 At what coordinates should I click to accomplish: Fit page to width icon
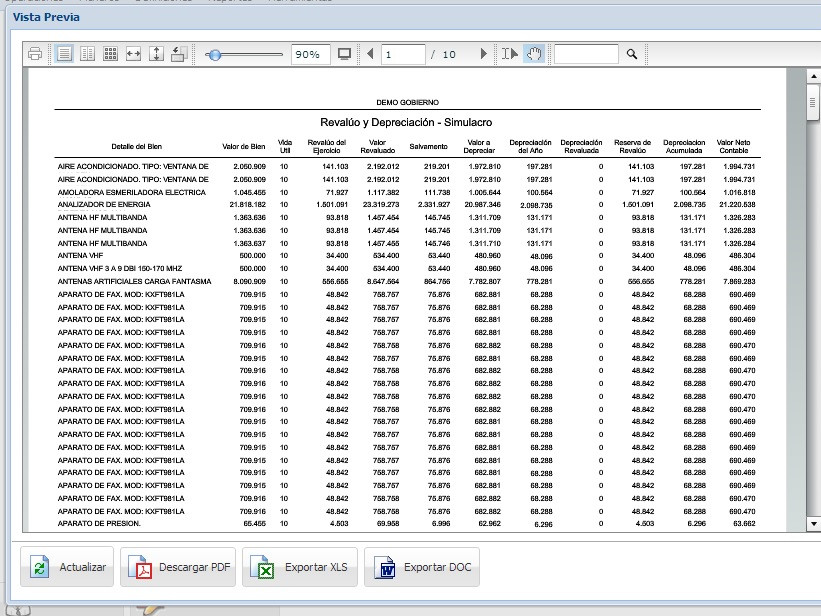tap(134, 54)
